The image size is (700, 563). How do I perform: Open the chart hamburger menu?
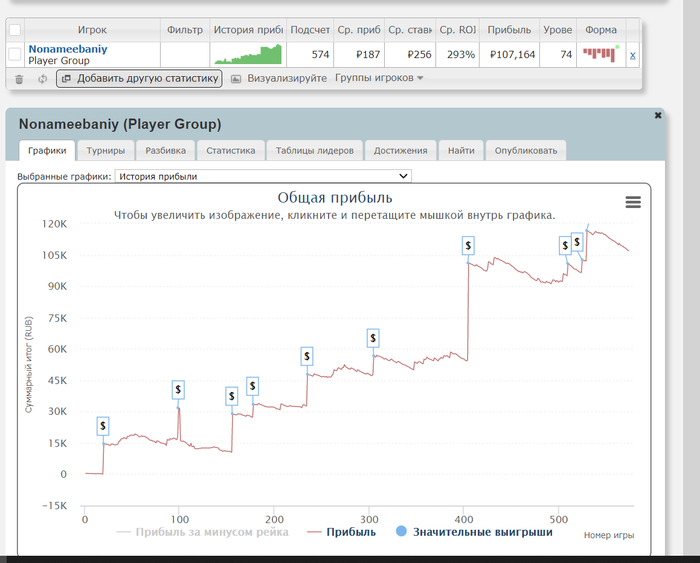click(x=632, y=202)
